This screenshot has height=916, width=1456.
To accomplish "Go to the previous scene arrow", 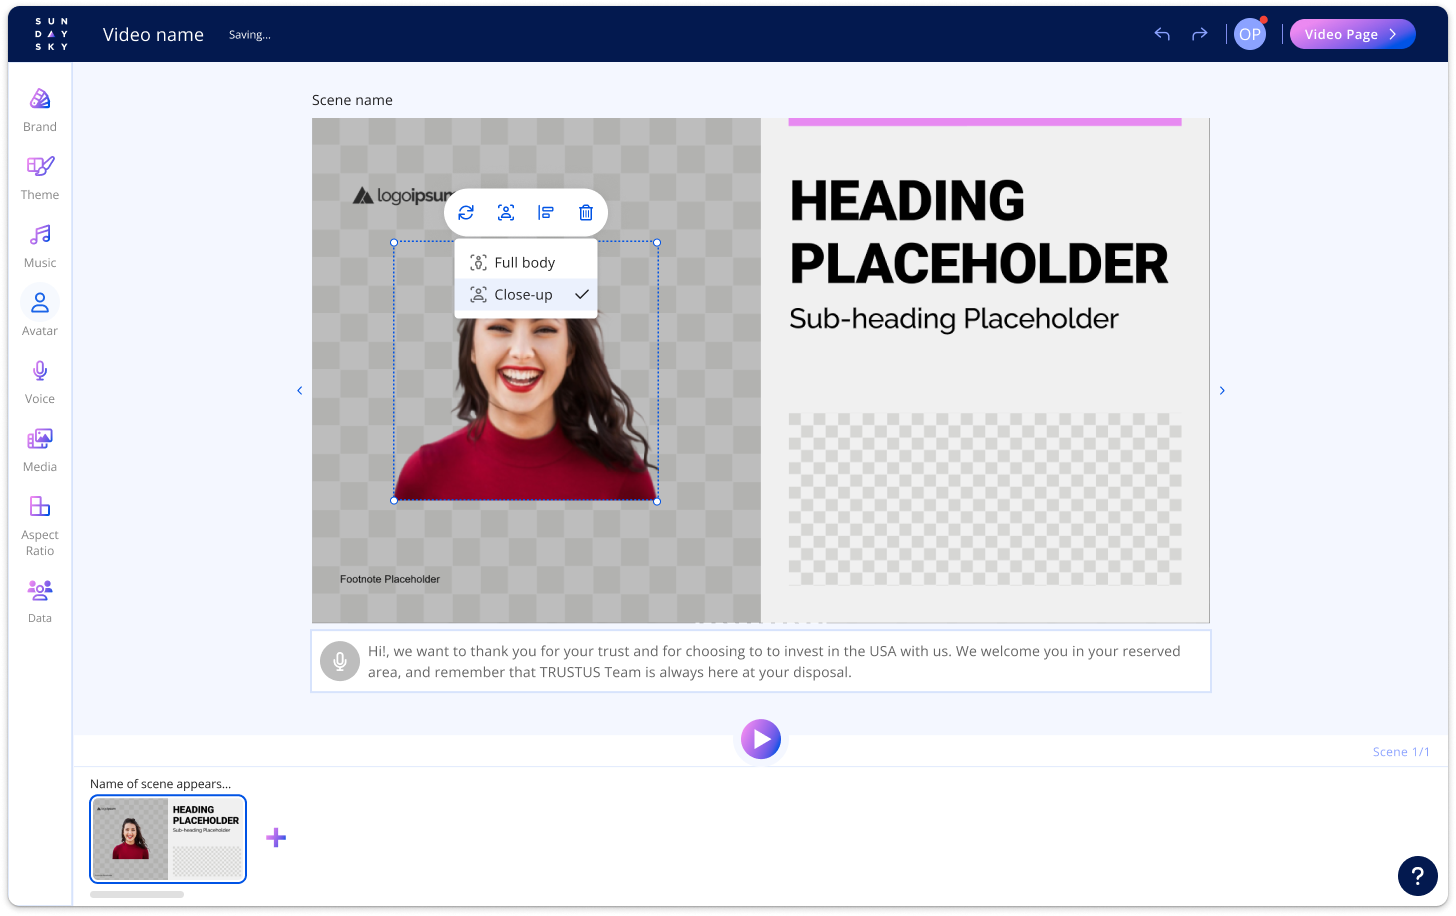I will point(299,390).
